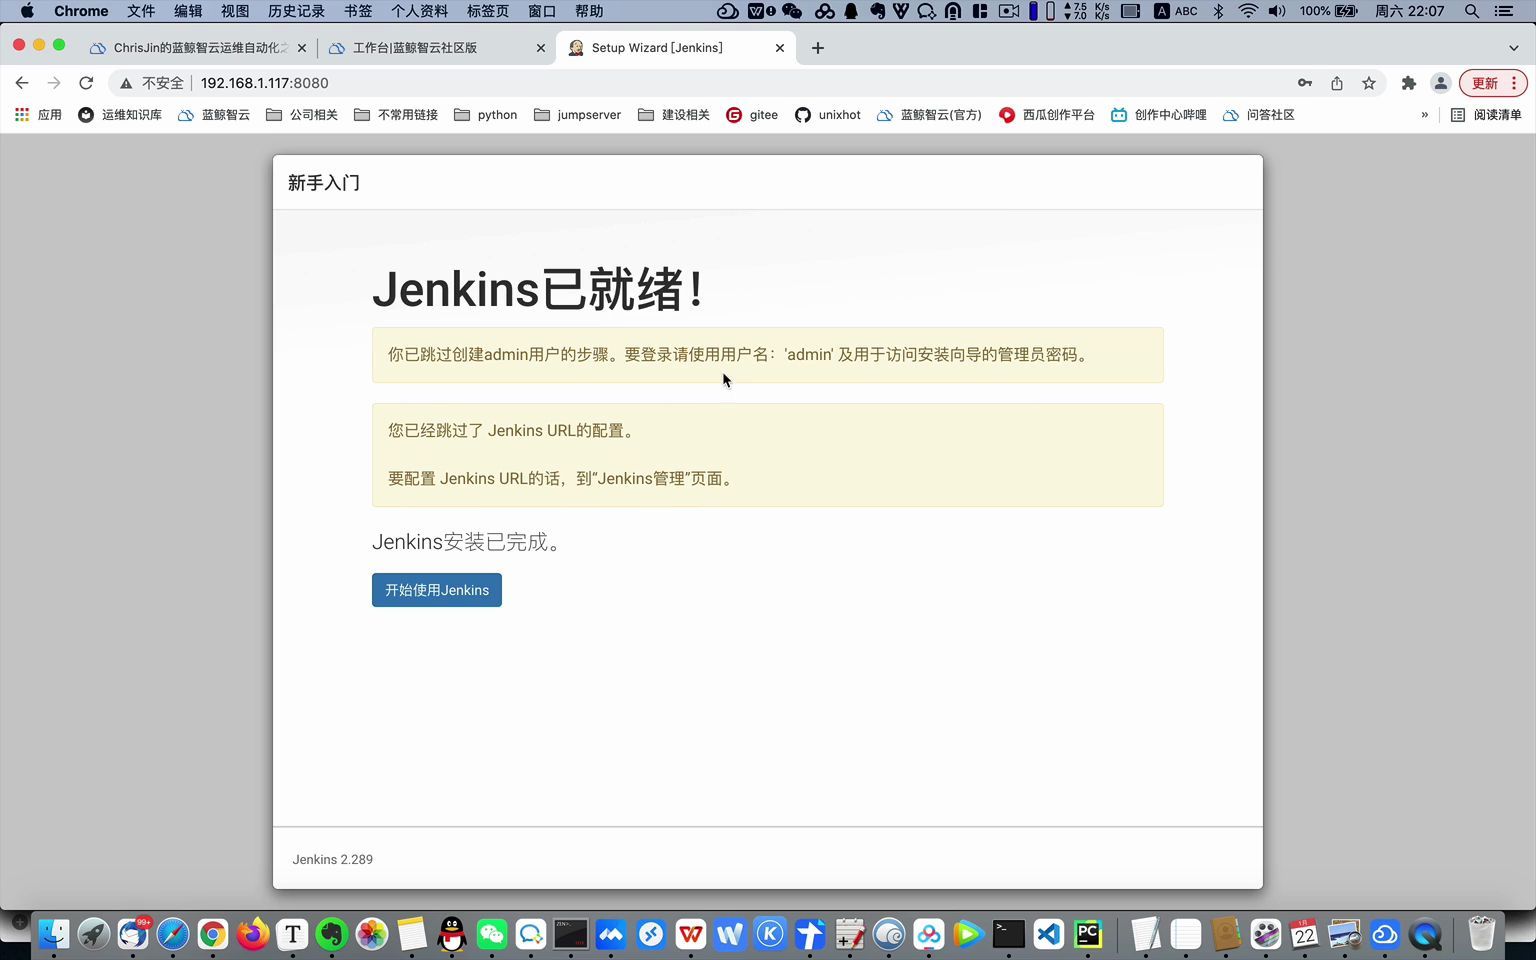Open Evernote from the Dock

pyautogui.click(x=332, y=934)
